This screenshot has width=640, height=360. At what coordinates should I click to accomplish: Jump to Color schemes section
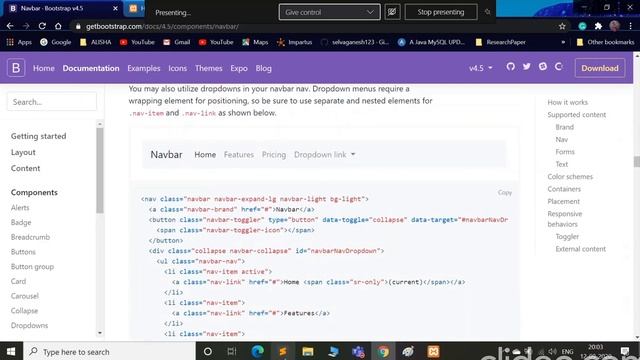[570, 177]
